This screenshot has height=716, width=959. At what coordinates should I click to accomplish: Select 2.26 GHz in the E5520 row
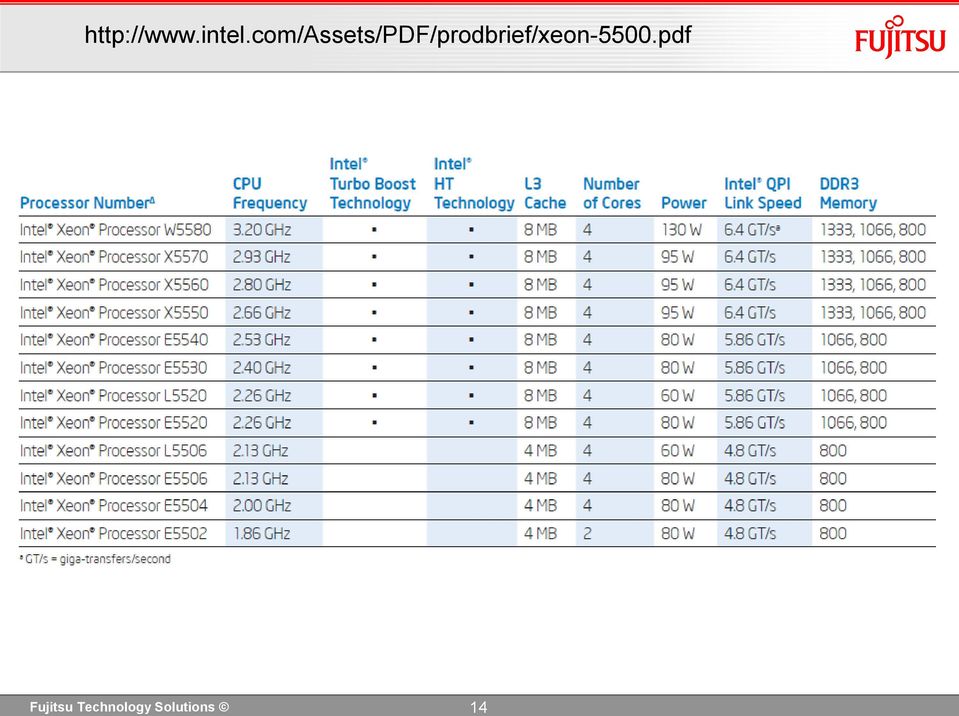click(262, 423)
